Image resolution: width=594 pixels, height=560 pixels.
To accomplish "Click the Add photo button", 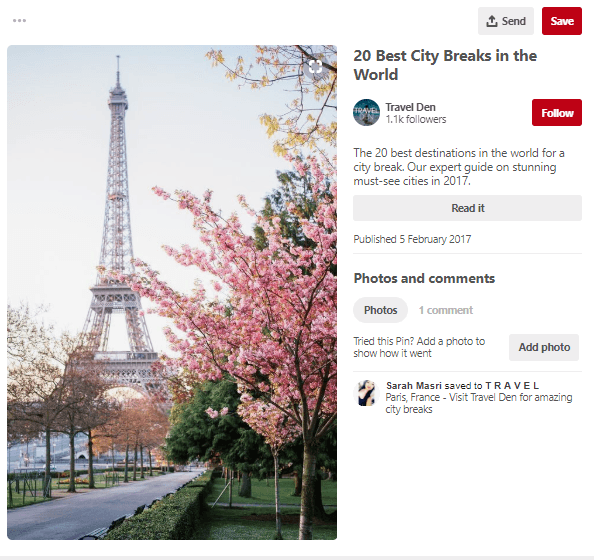I will (544, 347).
